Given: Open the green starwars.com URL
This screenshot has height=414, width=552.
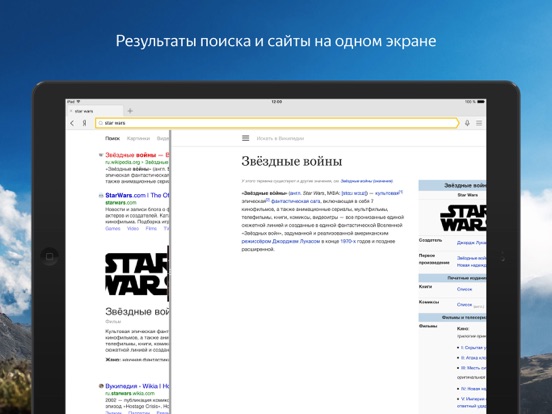Looking at the screenshot, I should click(x=121, y=203).
